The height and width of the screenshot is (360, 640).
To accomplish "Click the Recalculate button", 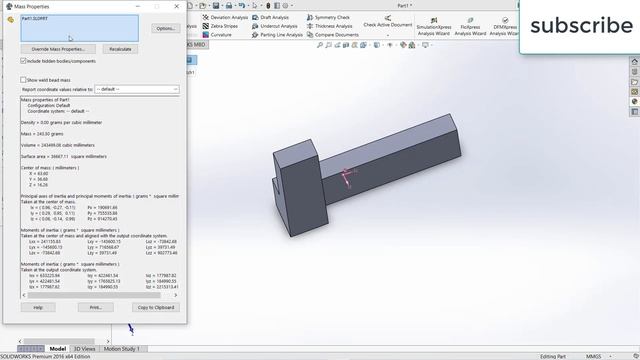I will tap(120, 49).
